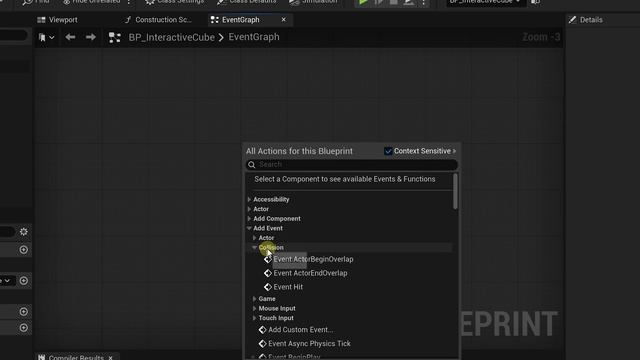640x360 pixels.
Task: Switch to the Construction Script tab
Action: [x=158, y=20]
